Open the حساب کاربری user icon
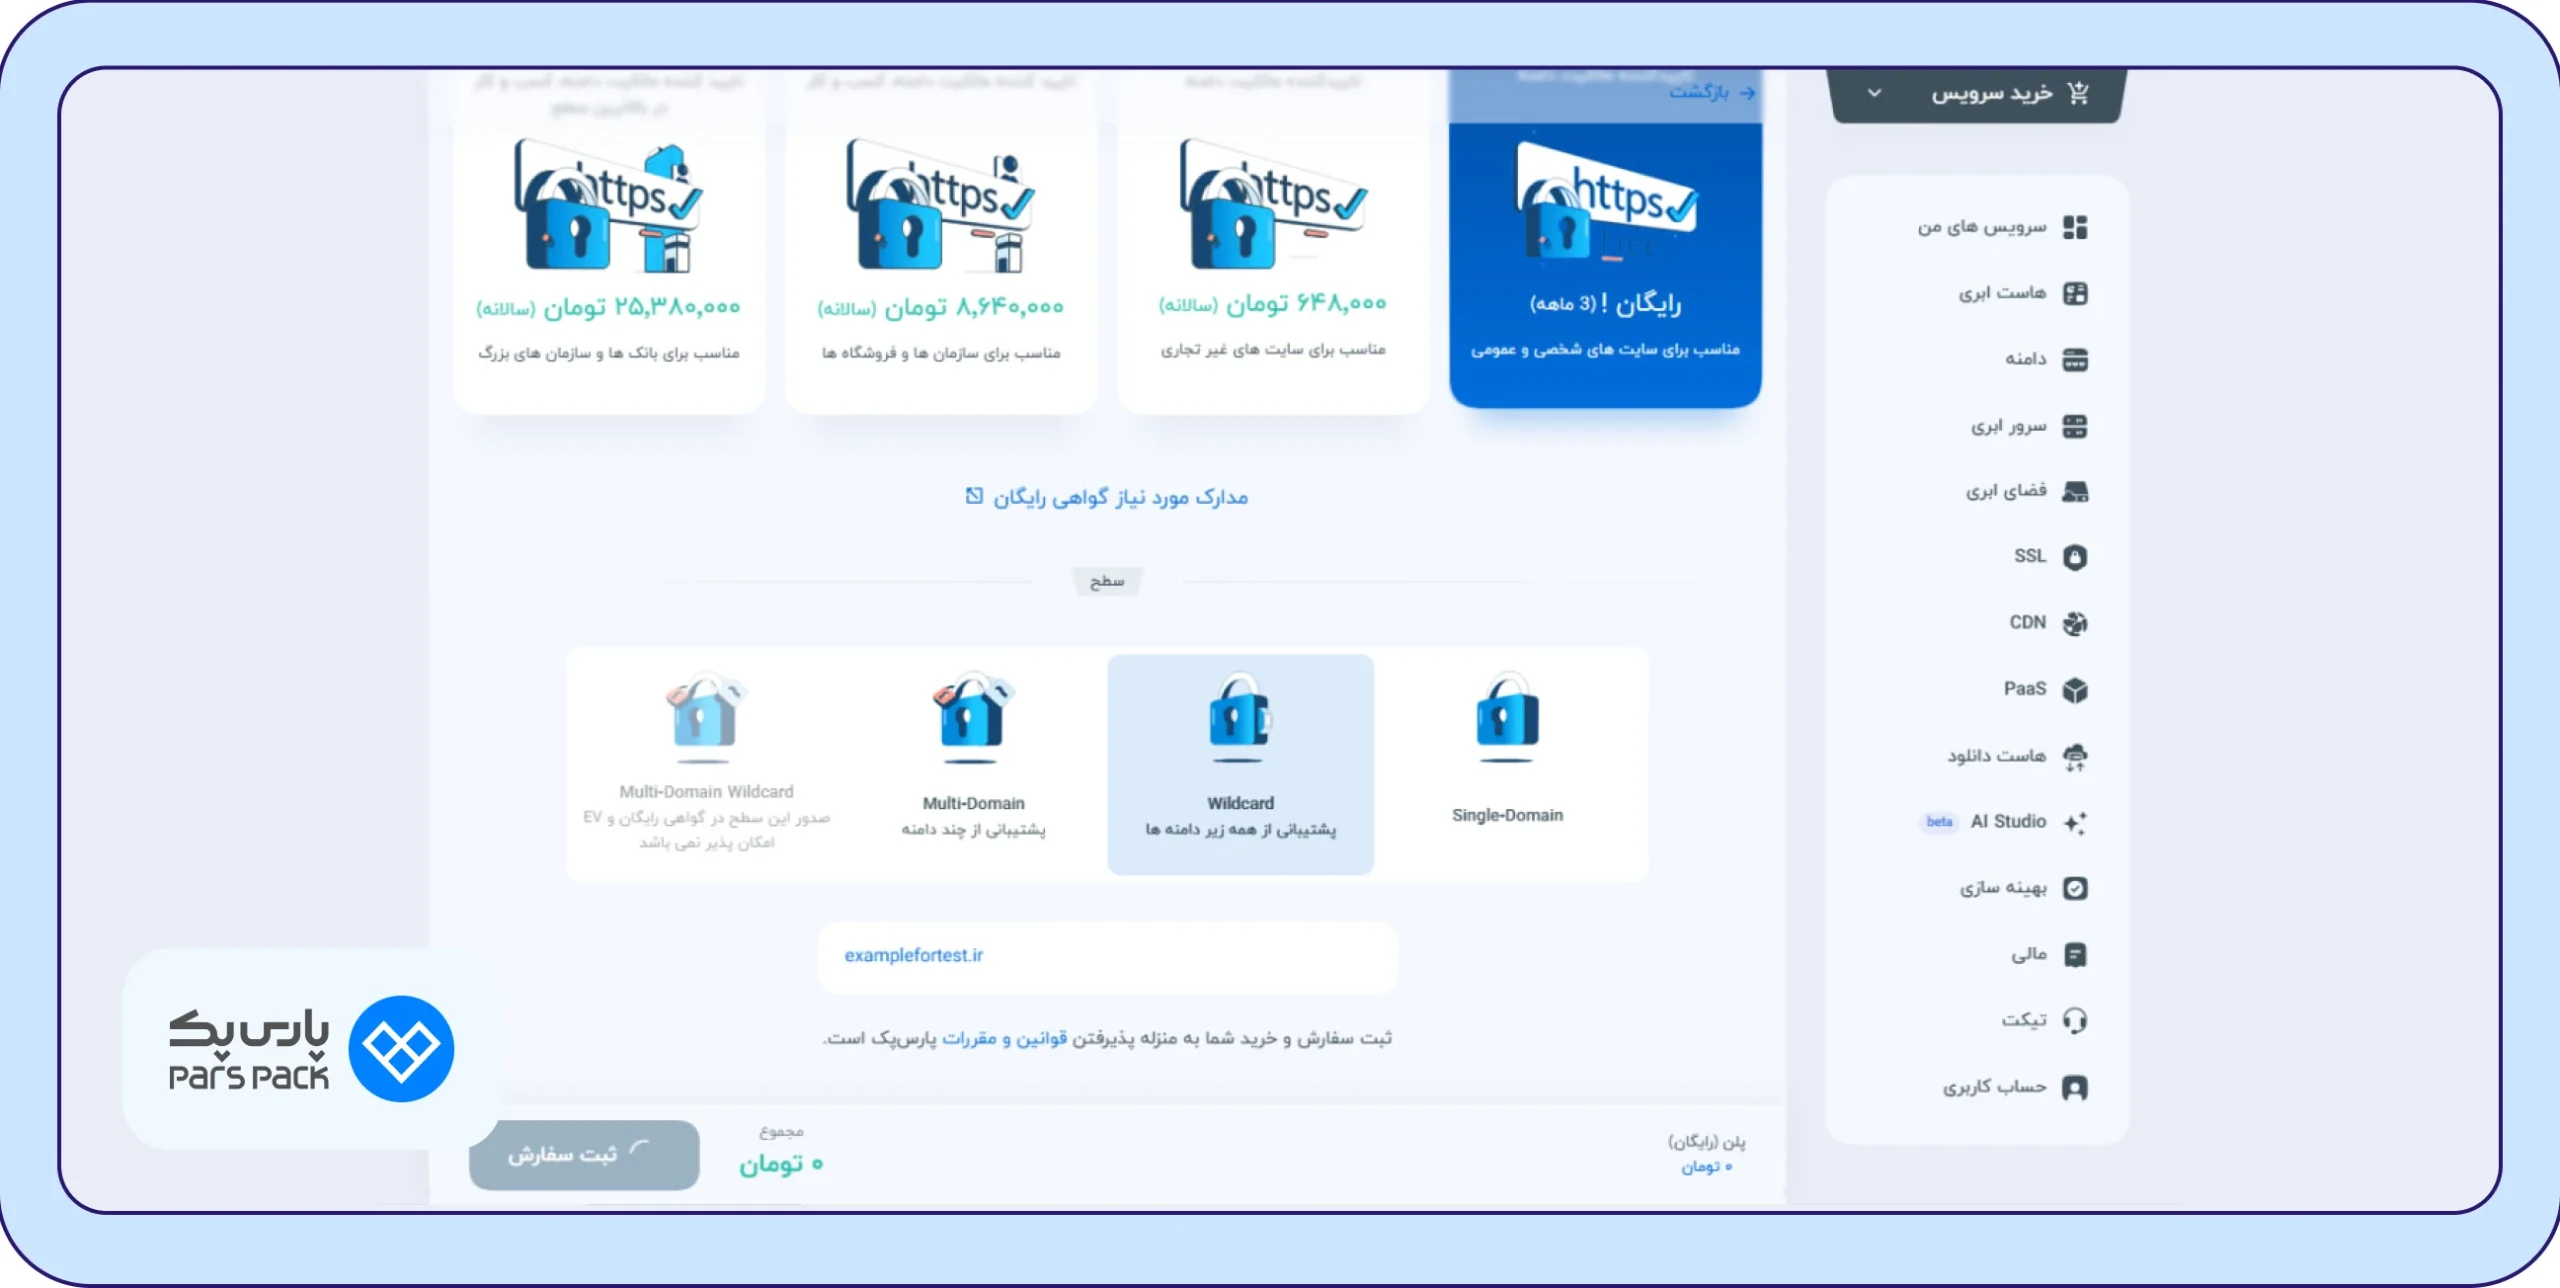 2075,1088
